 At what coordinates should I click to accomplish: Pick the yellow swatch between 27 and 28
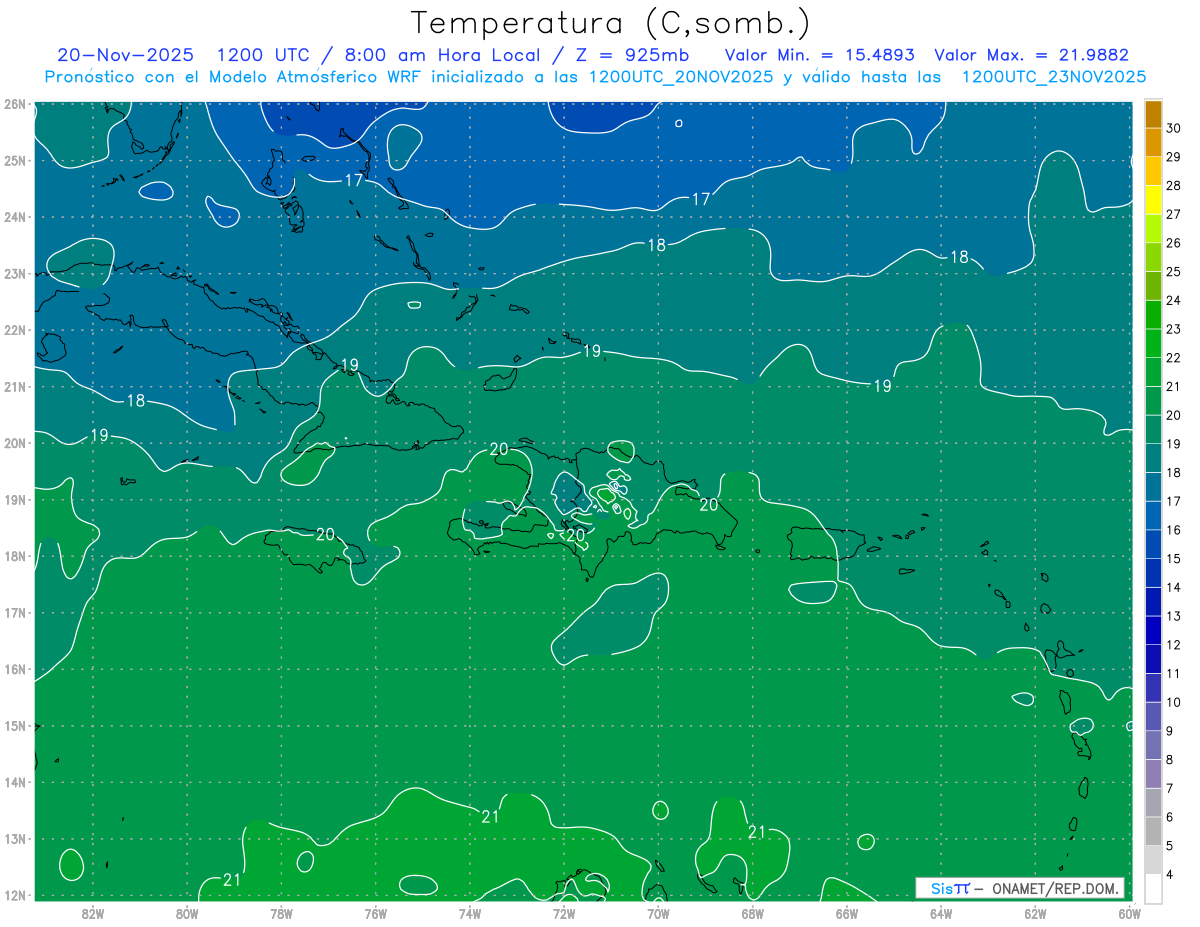point(1153,200)
